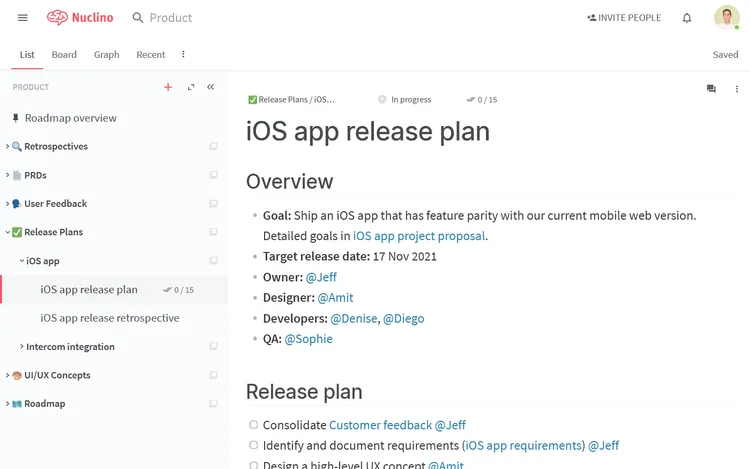Click the Intercom integration collection icon on right
The width and height of the screenshot is (750, 469).
click(x=213, y=346)
